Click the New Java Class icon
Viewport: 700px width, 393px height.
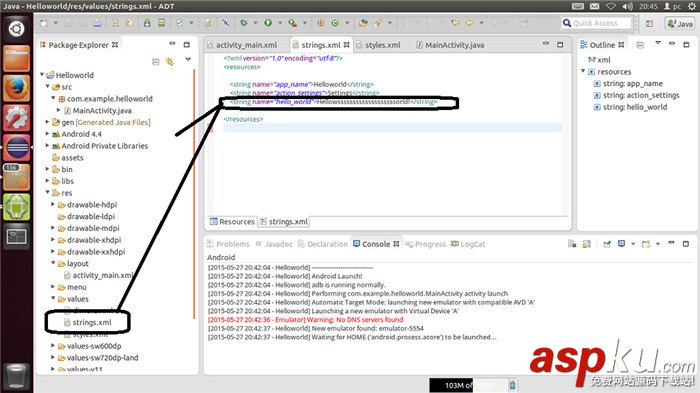point(335,23)
